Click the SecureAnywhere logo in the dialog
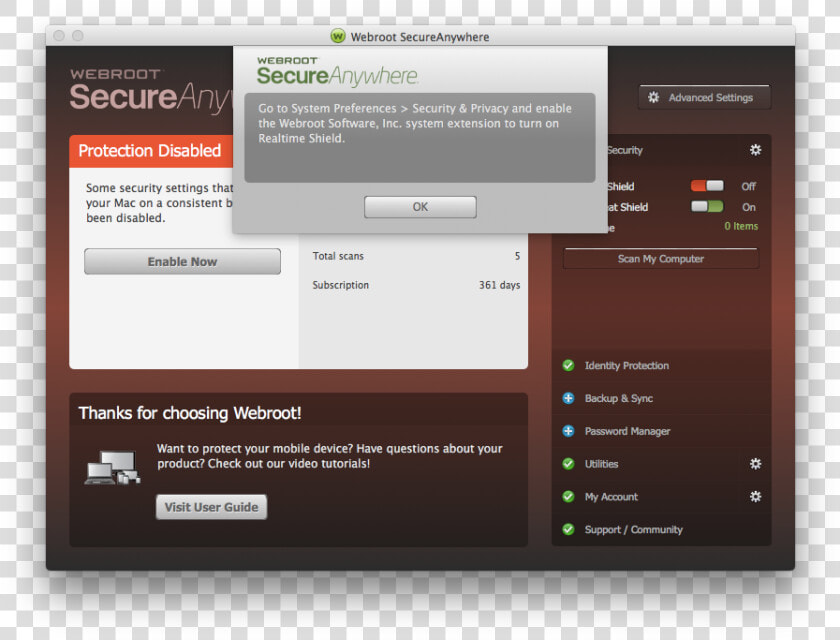This screenshot has width=840, height=640. pyautogui.click(x=338, y=71)
